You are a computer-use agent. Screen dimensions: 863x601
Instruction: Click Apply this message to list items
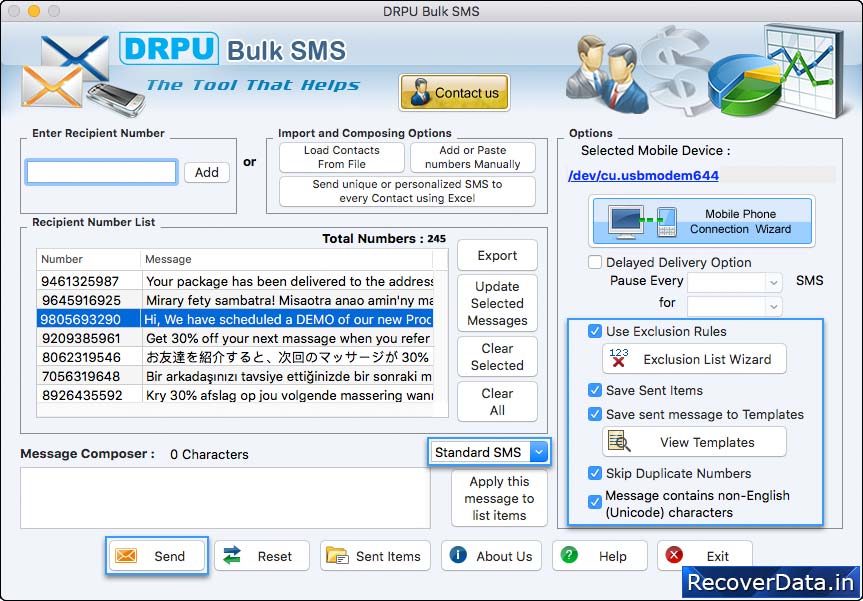point(499,498)
